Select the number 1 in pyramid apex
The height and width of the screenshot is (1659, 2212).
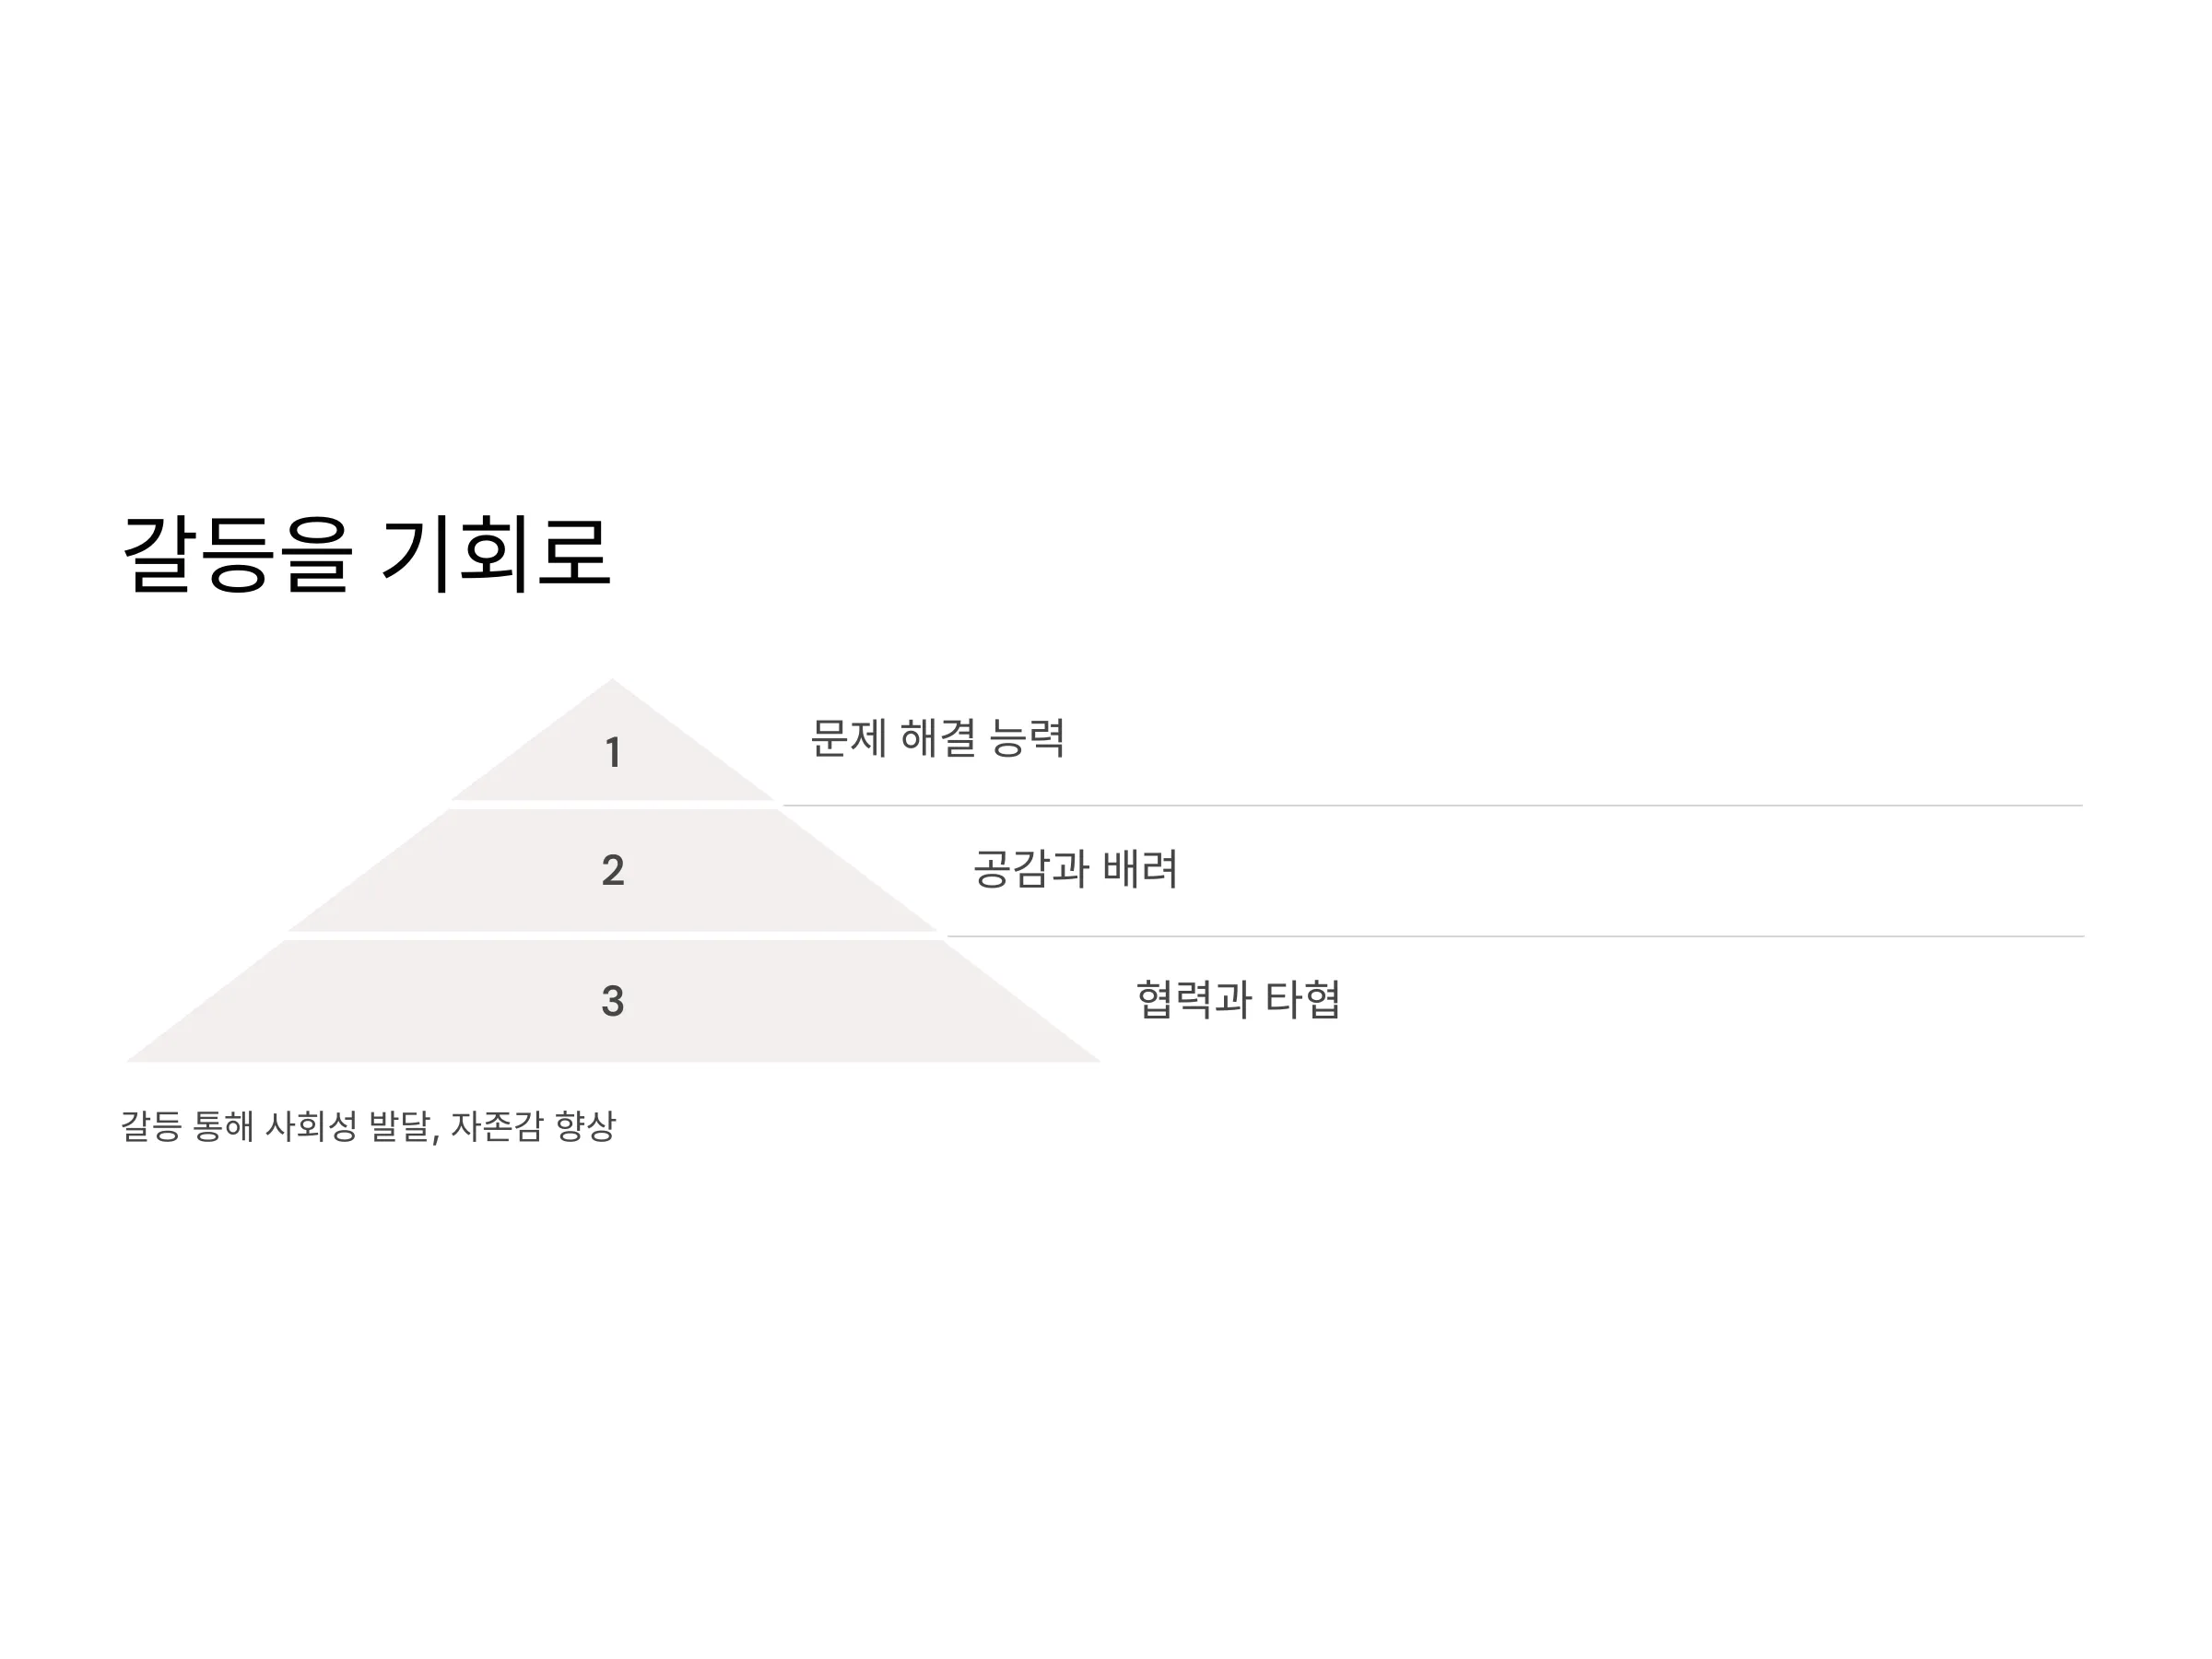[x=613, y=752]
